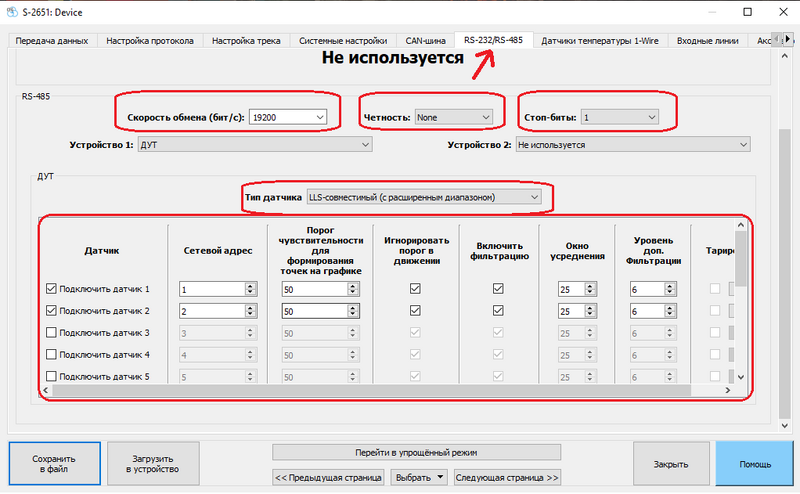Increase Сетевой адрес of sensor 1
Image resolution: width=800 pixels, height=494 pixels.
(x=250, y=286)
